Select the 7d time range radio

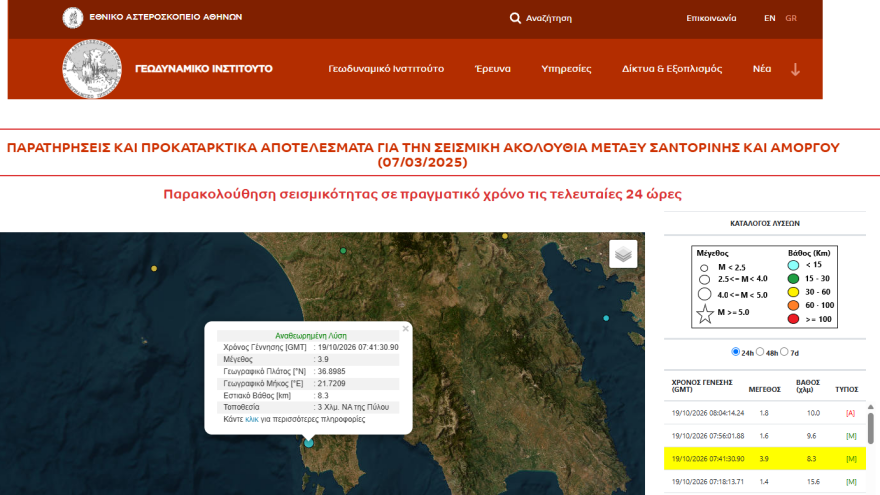tap(784, 351)
